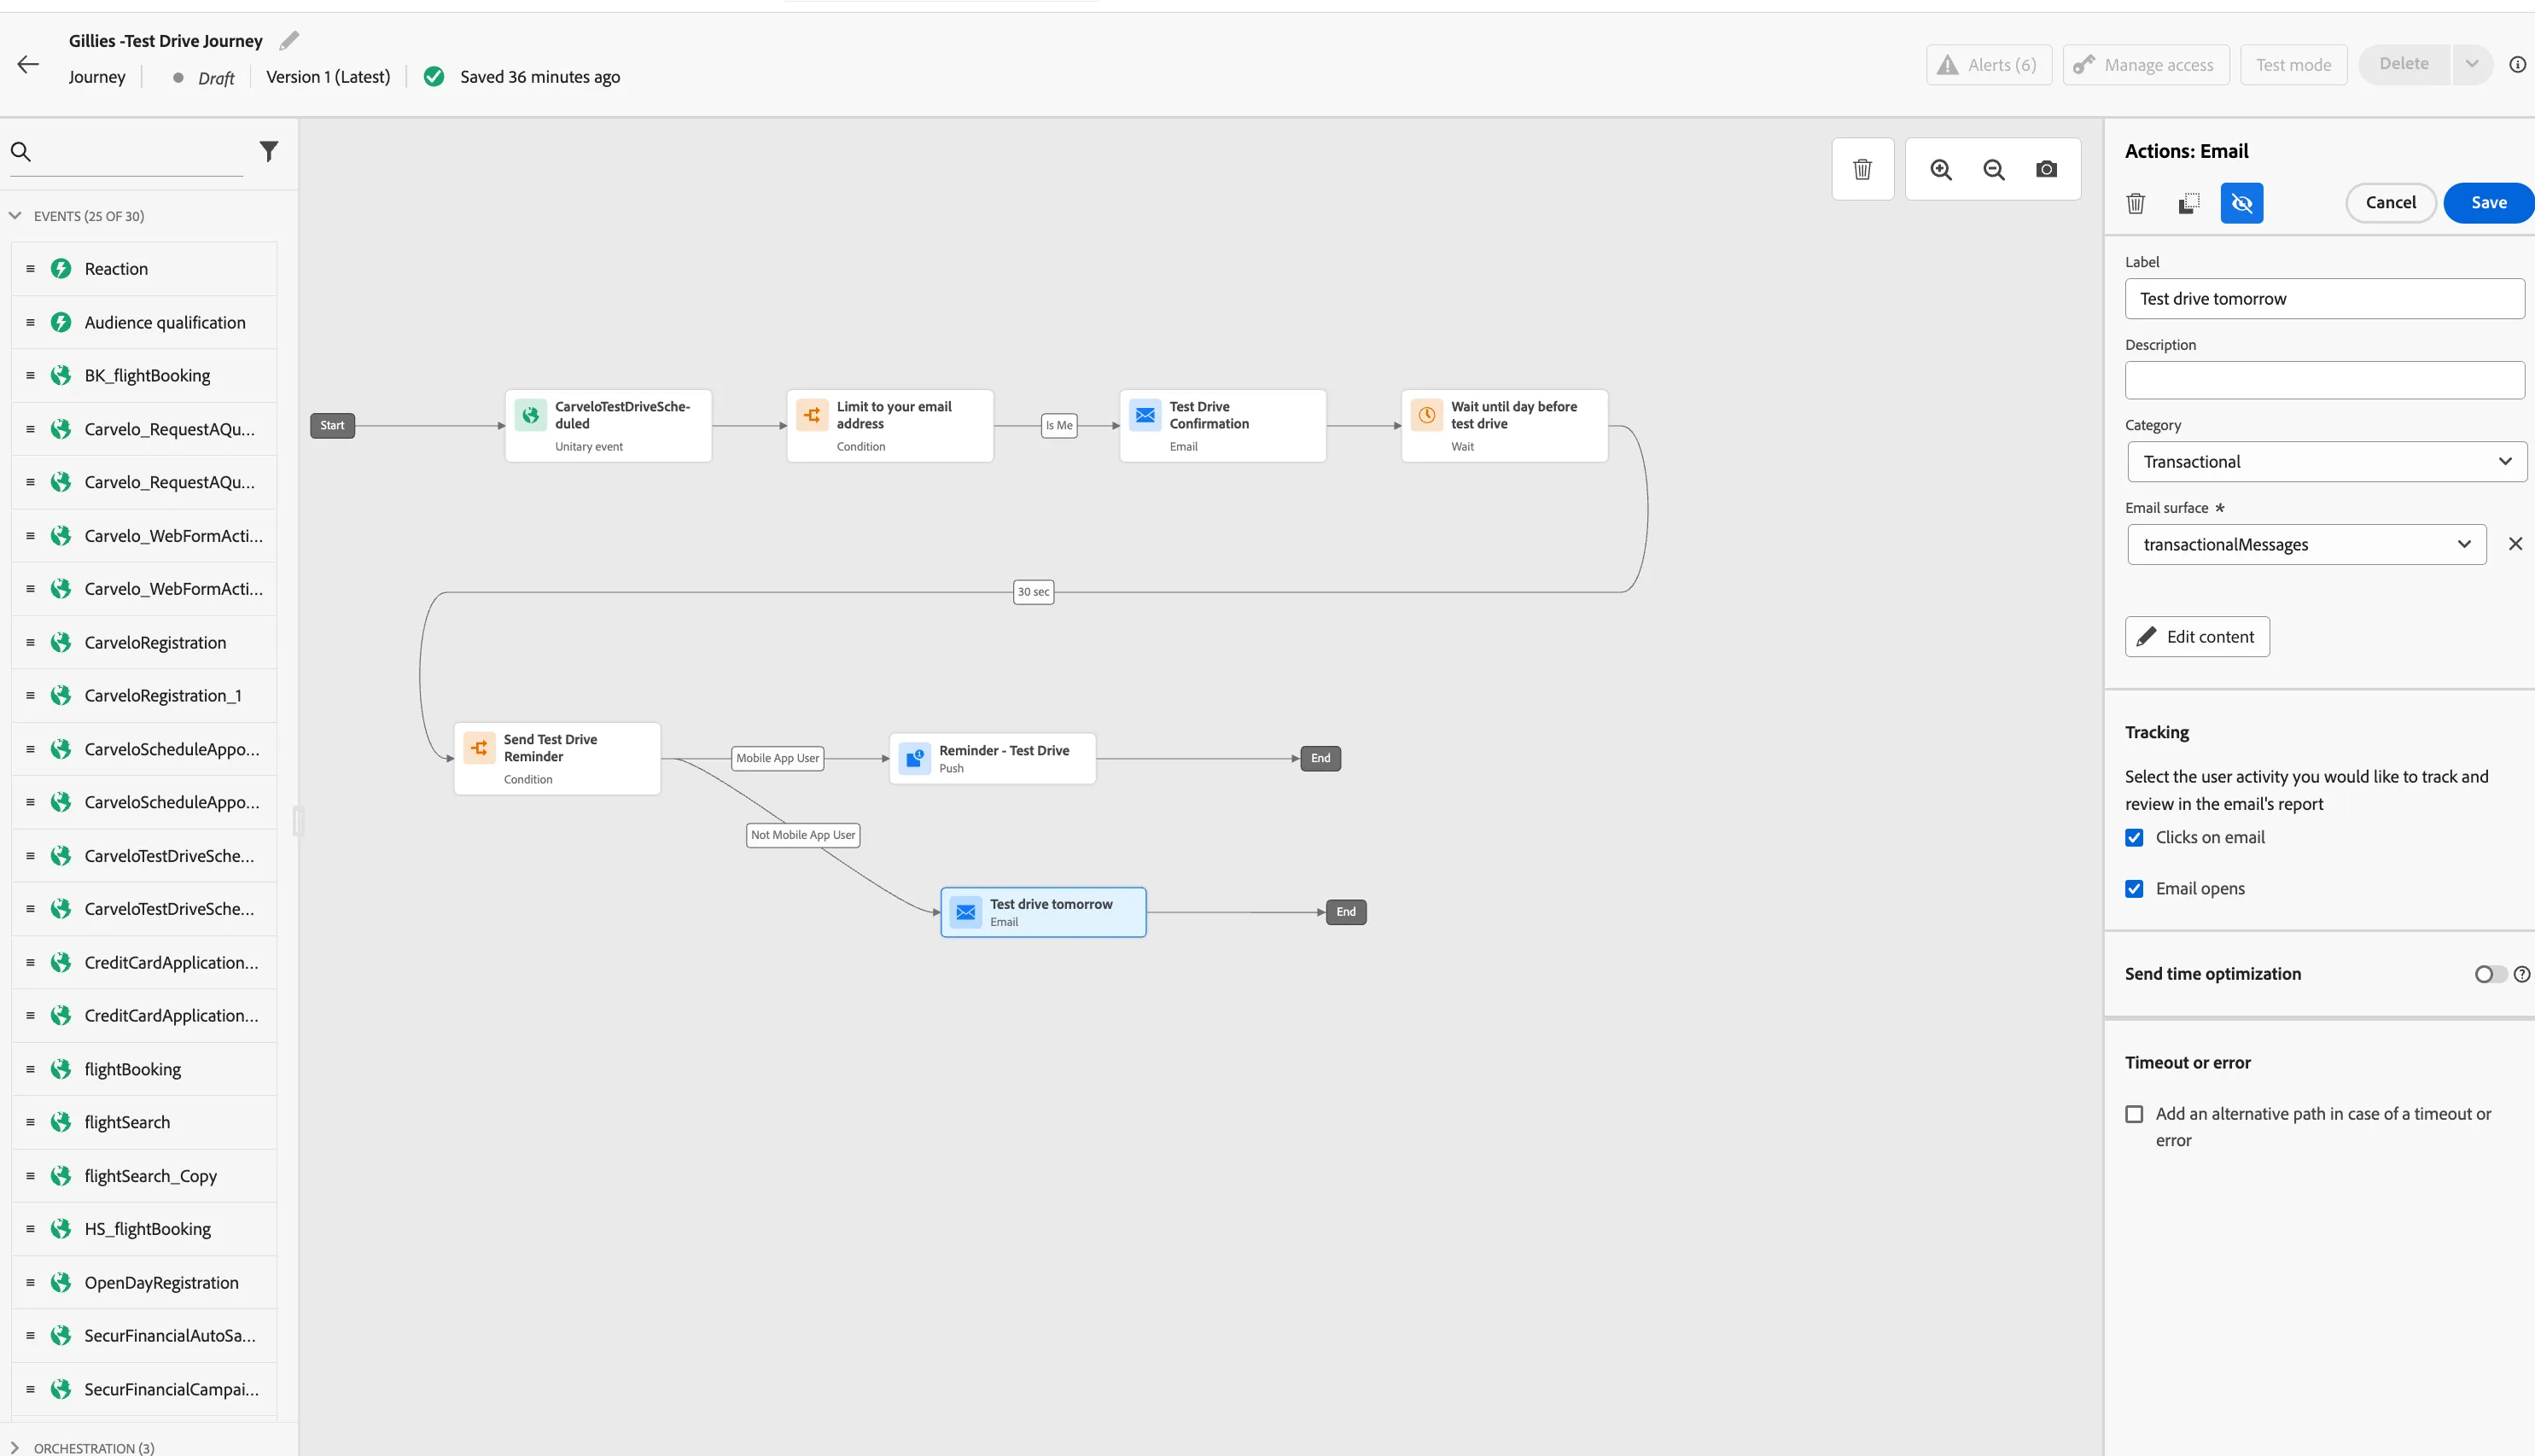Viewport: 2535px width, 1456px height.
Task: Select the Reminder - Test Drive push node
Action: (x=992, y=758)
